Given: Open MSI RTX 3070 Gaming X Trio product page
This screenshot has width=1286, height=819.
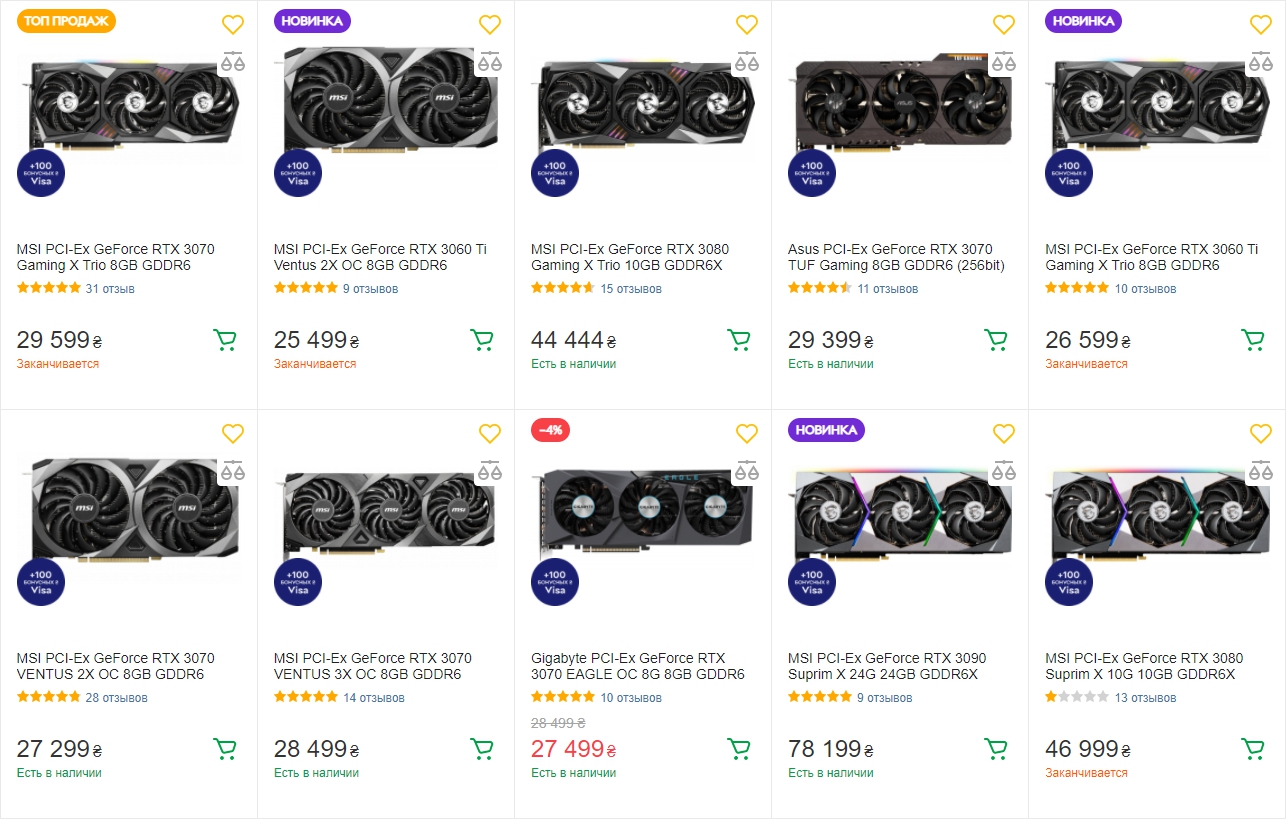Looking at the screenshot, I should (x=115, y=257).
